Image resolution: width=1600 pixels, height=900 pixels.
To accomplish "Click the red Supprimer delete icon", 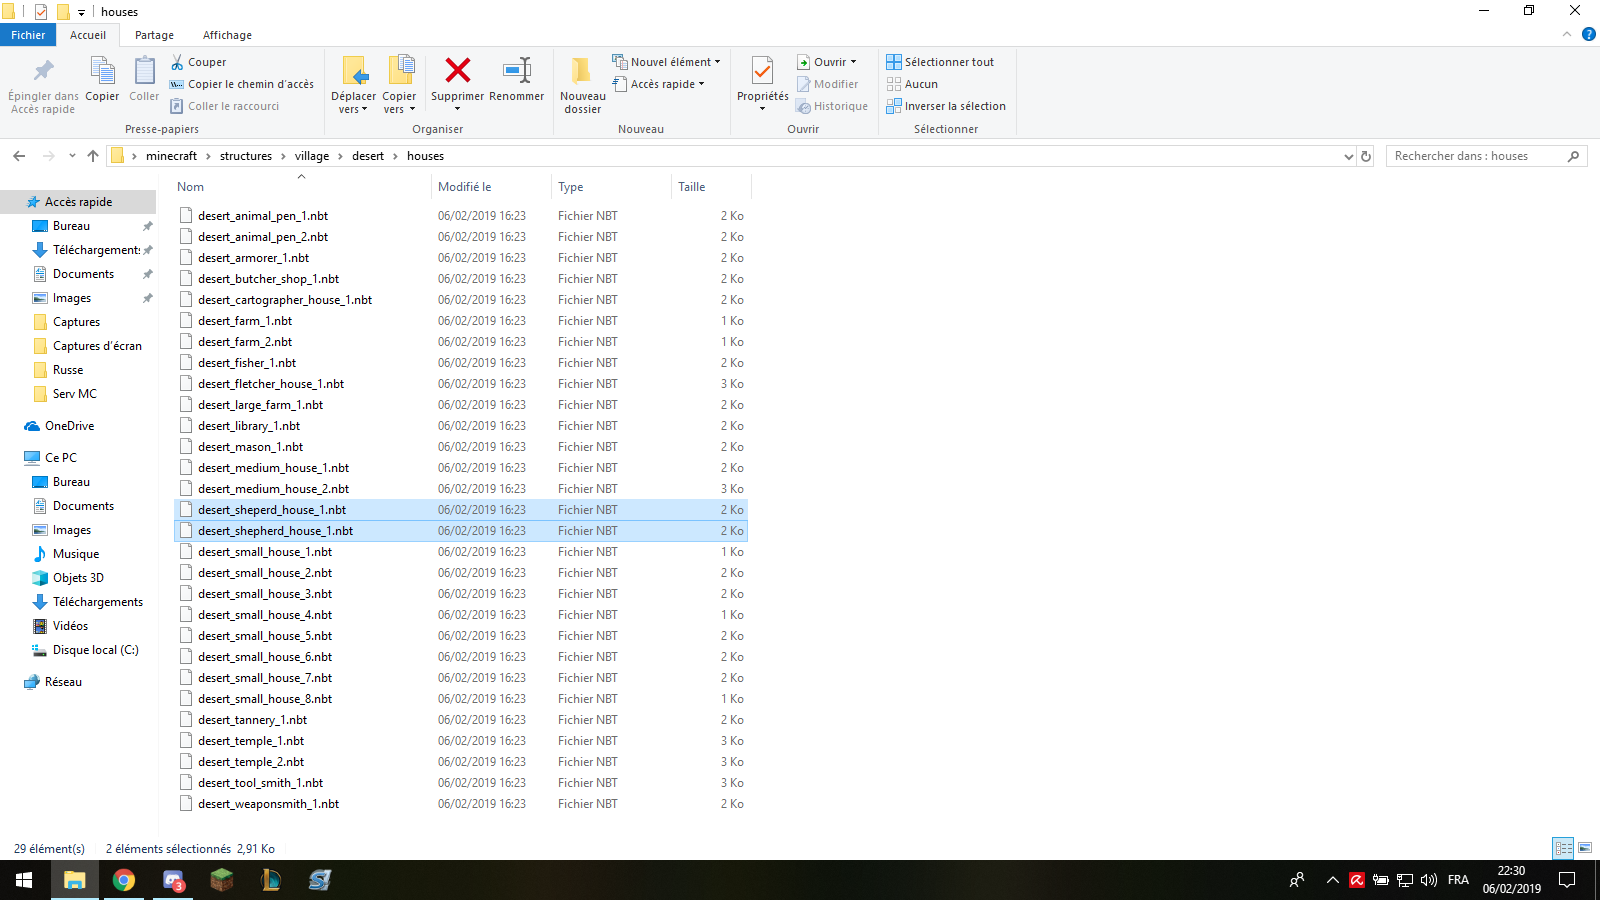I will 457,71.
